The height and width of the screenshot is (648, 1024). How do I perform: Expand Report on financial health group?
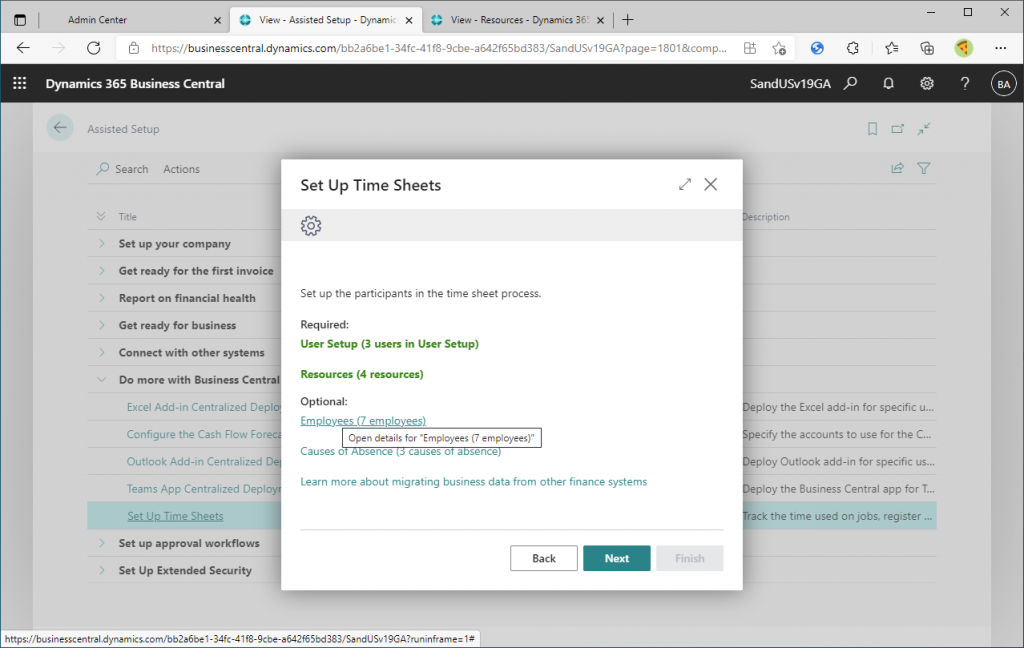[102, 298]
